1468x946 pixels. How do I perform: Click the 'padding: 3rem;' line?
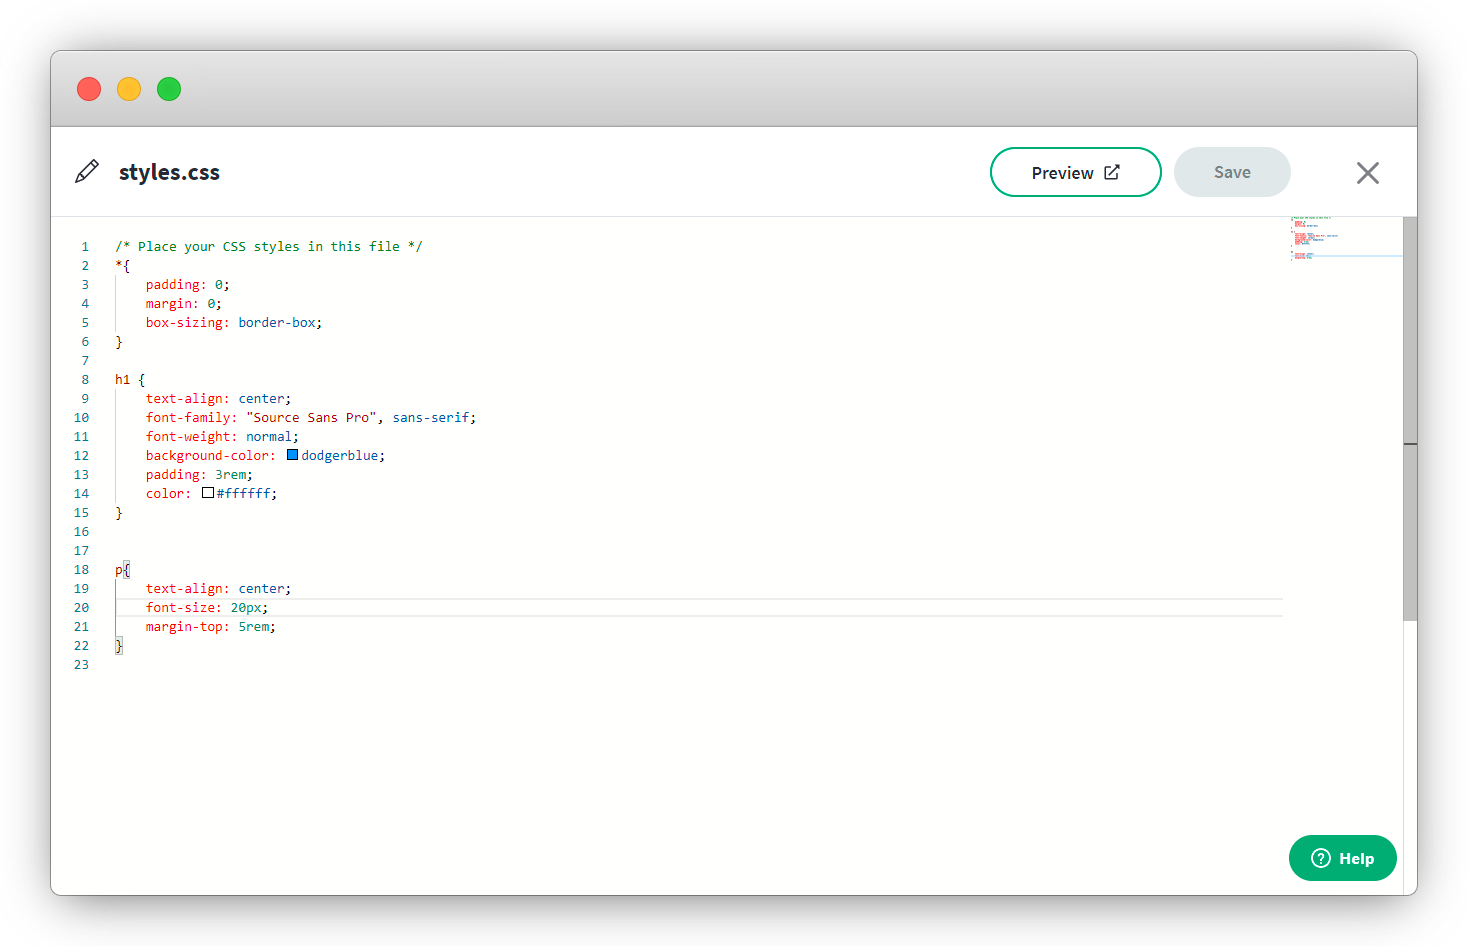[x=199, y=474]
